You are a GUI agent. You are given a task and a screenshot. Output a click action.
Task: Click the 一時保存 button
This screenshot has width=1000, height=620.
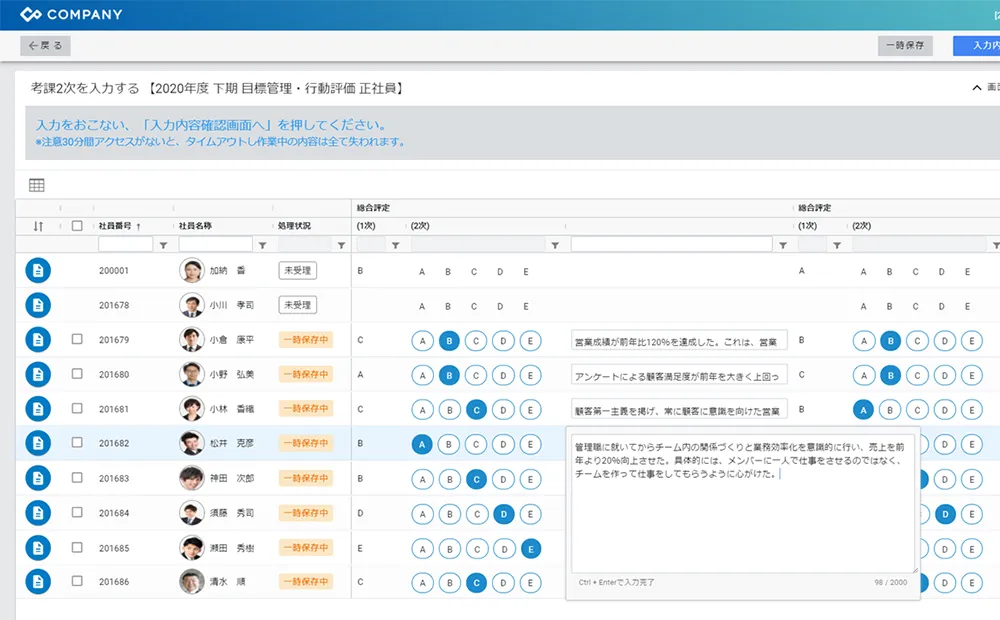click(905, 45)
